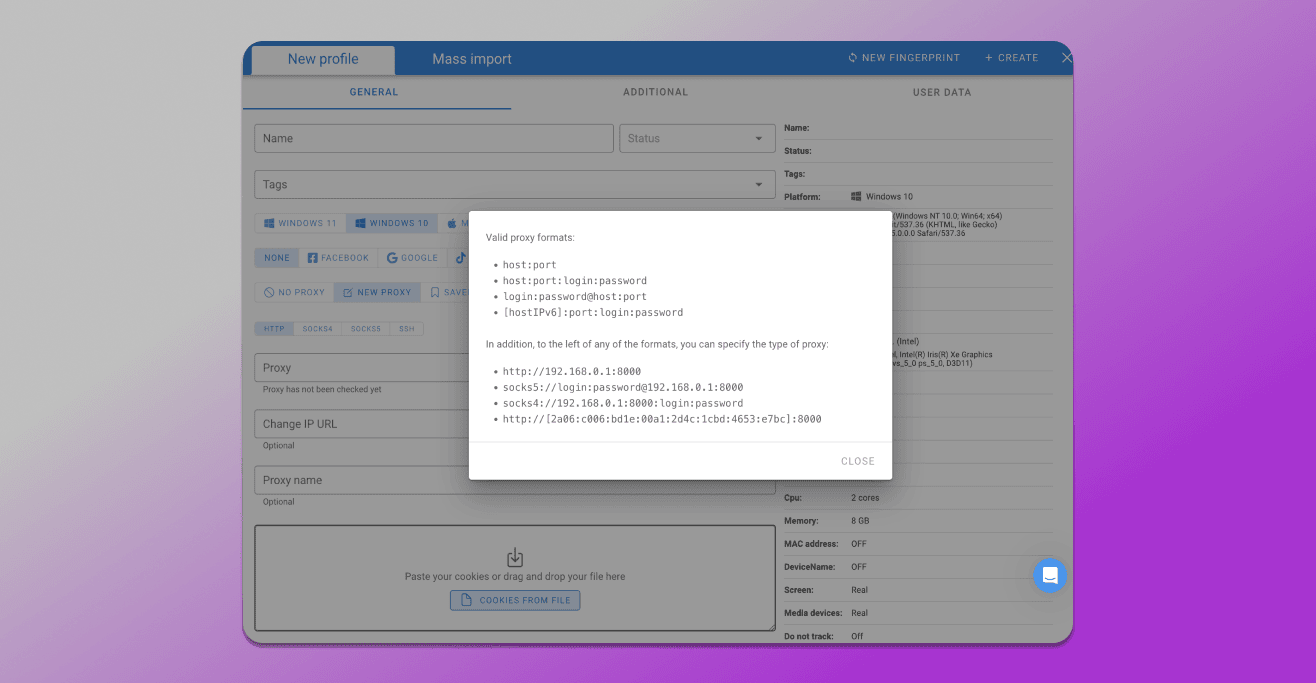Choose the SOCKS5 proxy type

(366, 329)
